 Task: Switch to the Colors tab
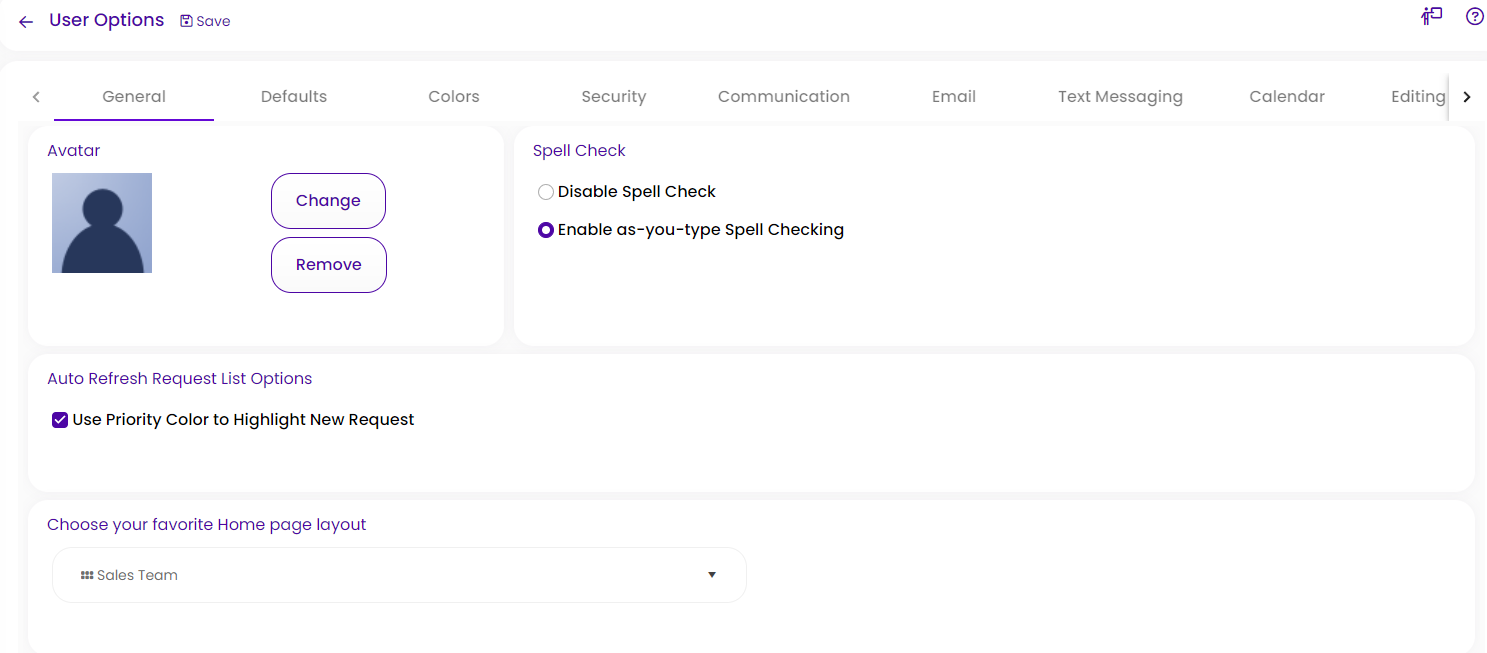point(454,97)
